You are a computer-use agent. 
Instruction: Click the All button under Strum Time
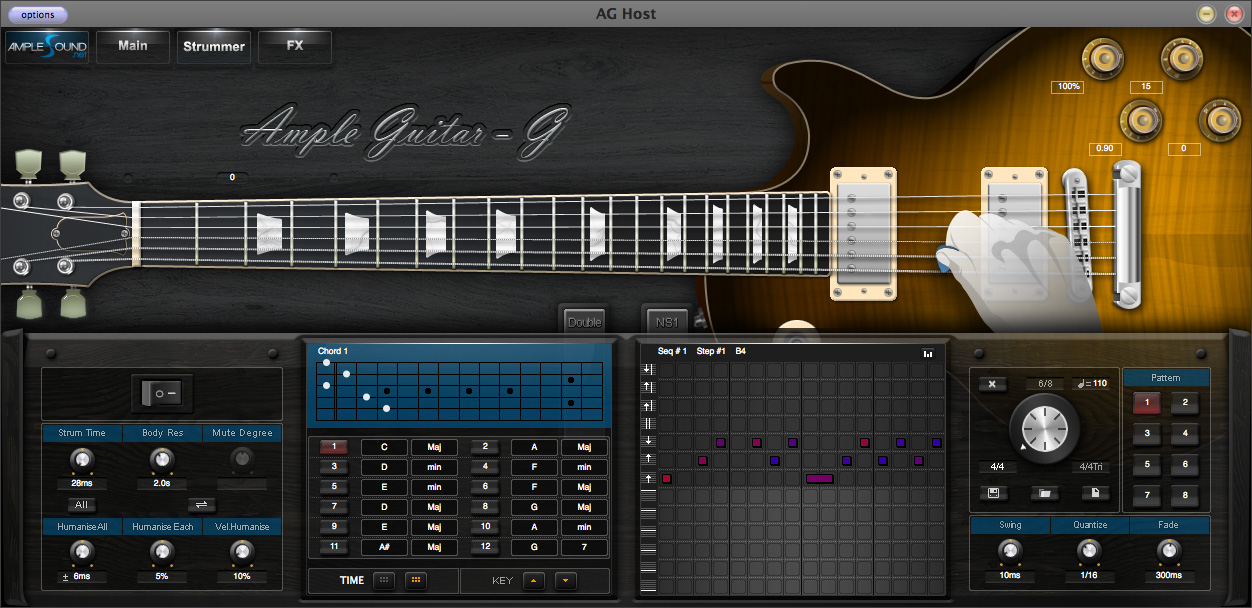[x=81, y=505]
